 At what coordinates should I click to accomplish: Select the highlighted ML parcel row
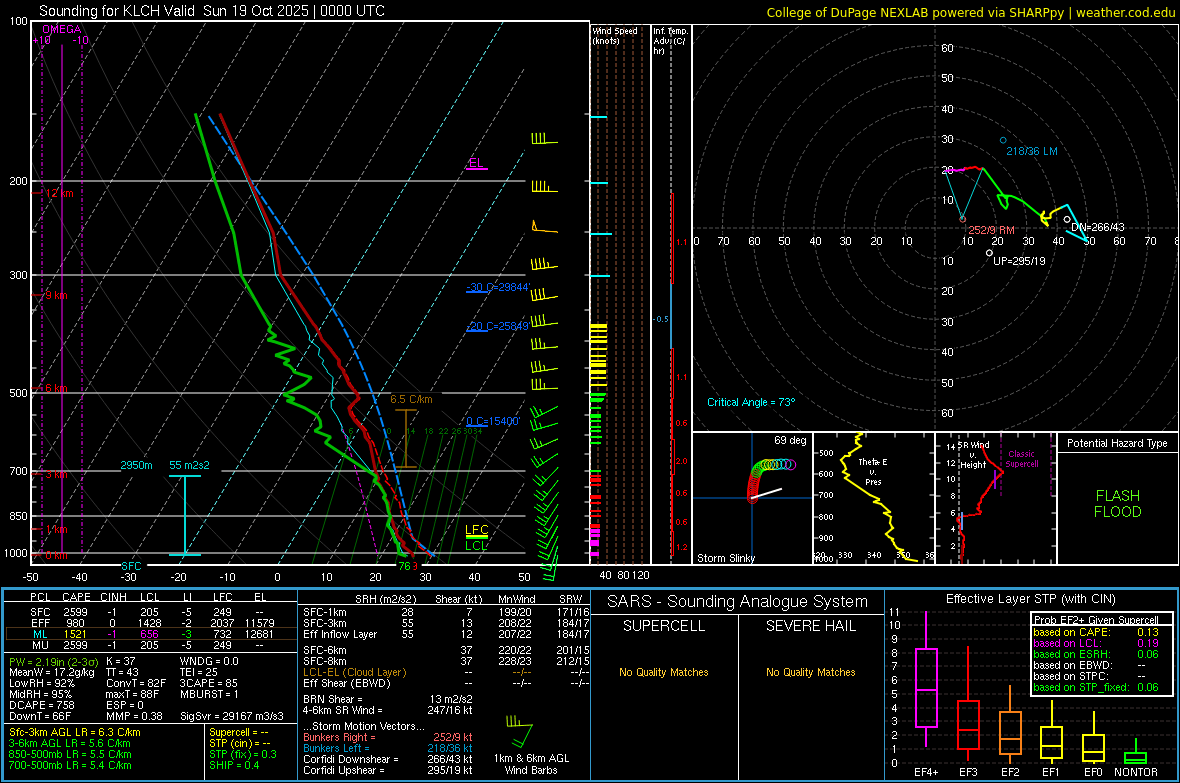coord(150,634)
